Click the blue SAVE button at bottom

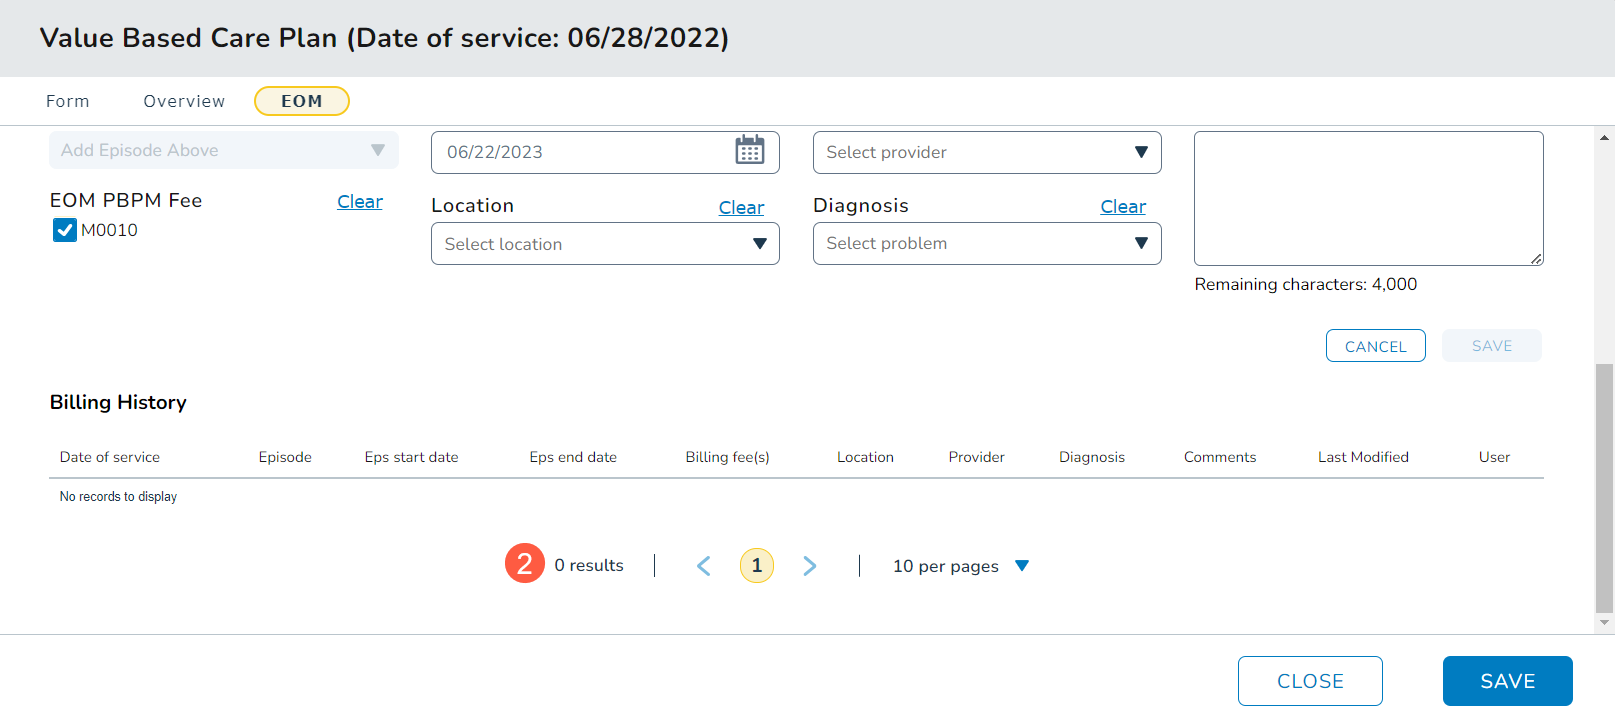pyautogui.click(x=1506, y=681)
